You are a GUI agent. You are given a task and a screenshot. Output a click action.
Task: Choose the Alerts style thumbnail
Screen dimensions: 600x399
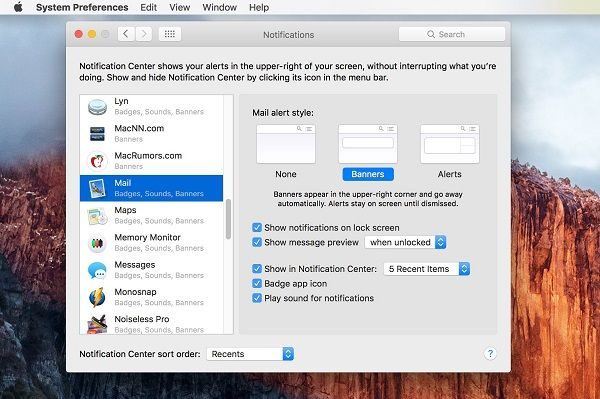coord(450,144)
